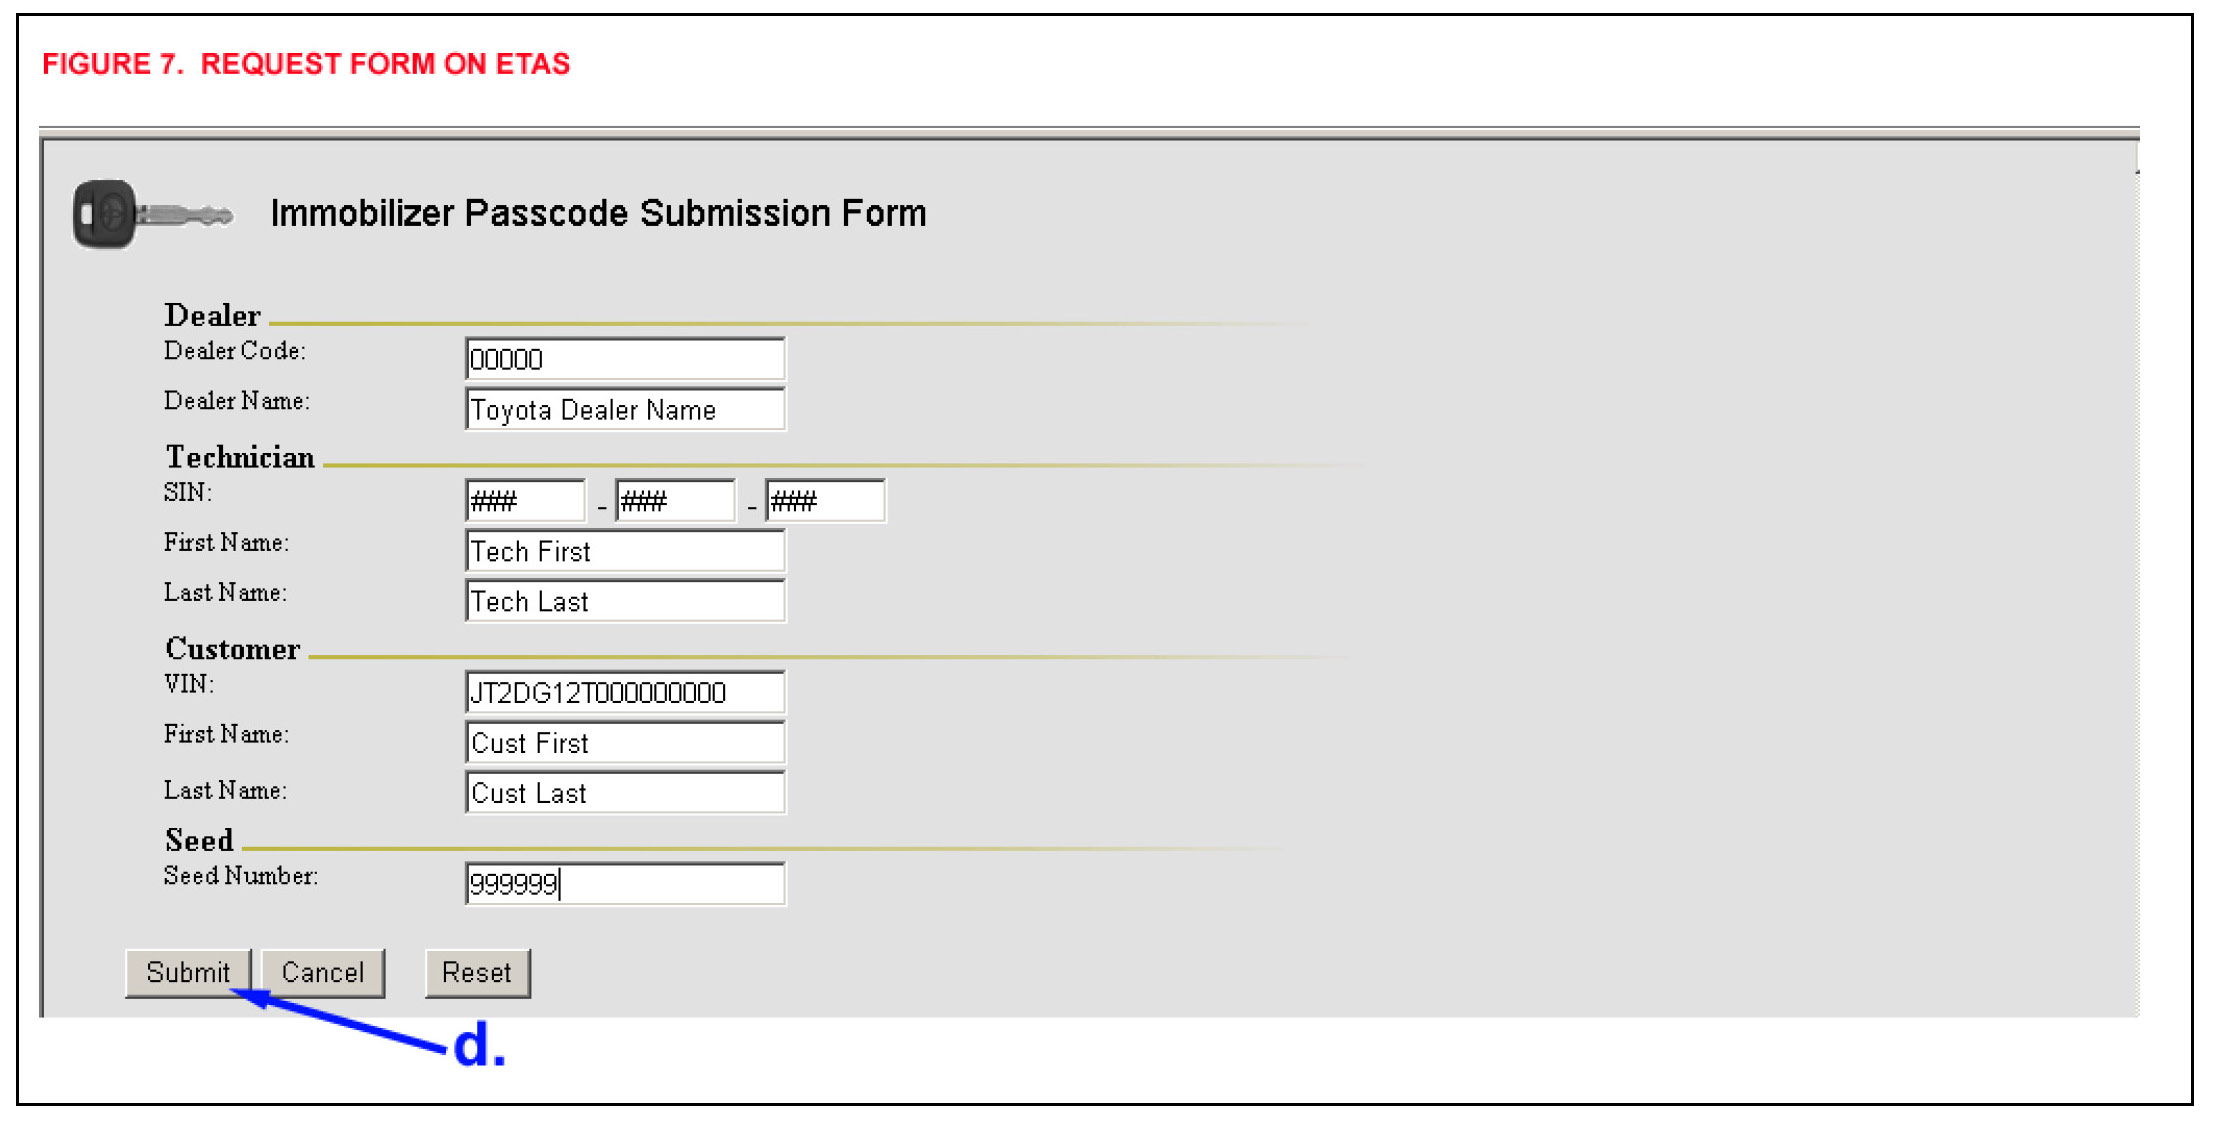Focus the Seed Number field
Image resolution: width=2223 pixels, height=1125 pixels.
pos(625,884)
